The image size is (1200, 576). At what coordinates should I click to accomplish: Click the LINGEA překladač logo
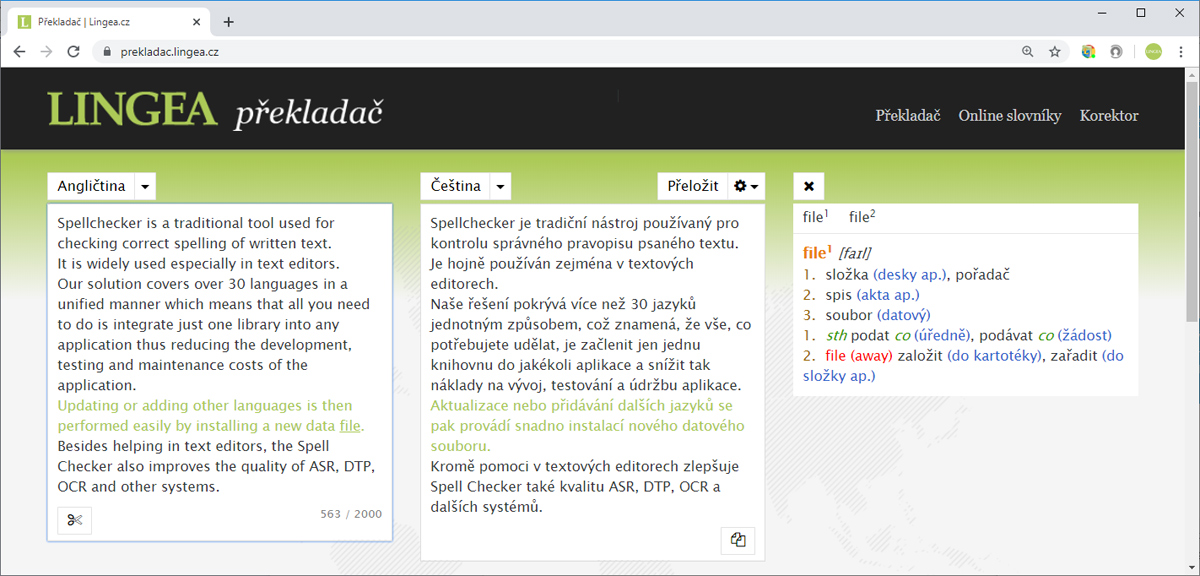(215, 110)
